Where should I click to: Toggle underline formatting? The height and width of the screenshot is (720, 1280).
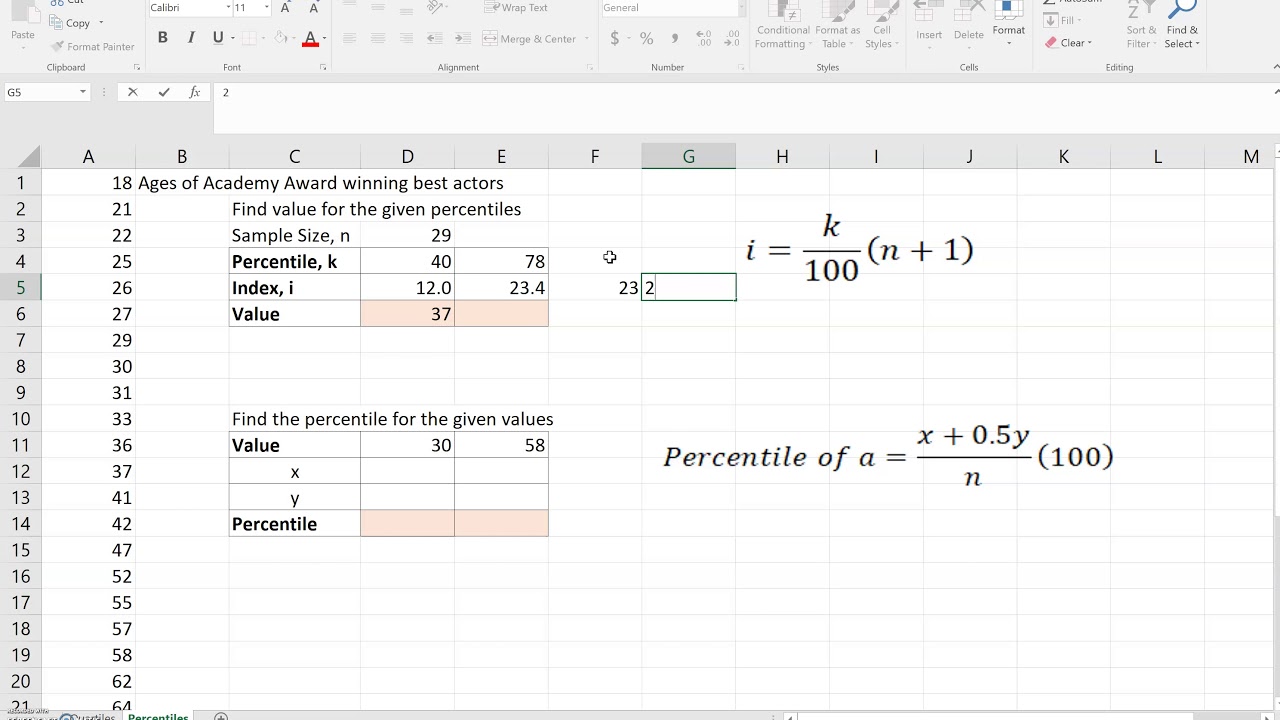point(218,38)
